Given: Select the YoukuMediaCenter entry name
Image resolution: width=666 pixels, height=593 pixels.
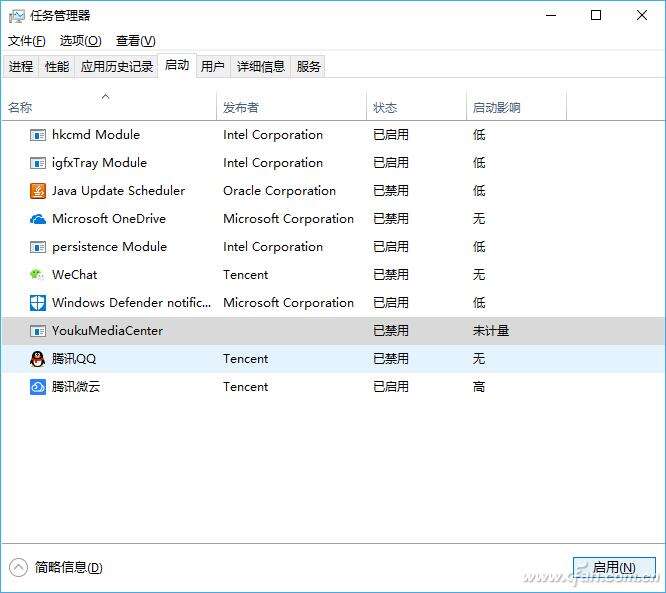Looking at the screenshot, I should (107, 331).
